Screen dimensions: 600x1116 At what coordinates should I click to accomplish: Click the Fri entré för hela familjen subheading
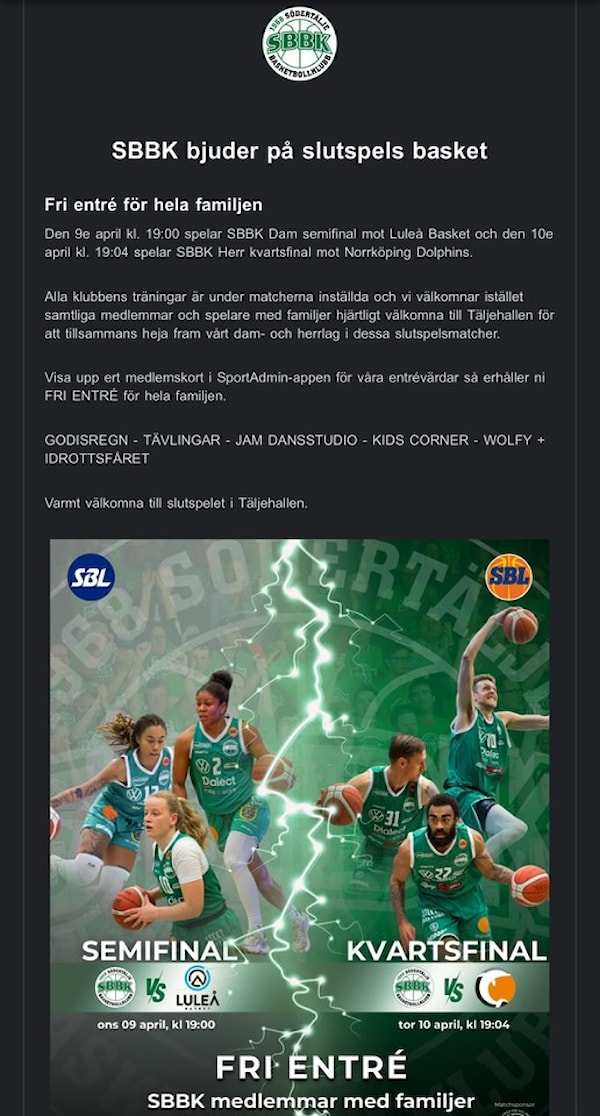pyautogui.click(x=154, y=205)
